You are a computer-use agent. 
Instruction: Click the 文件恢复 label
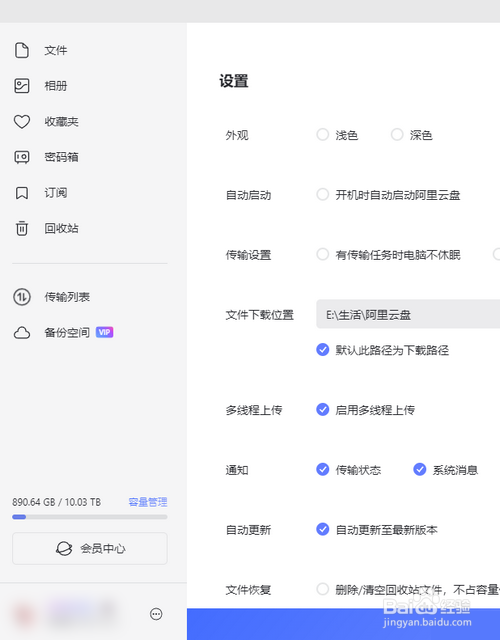click(249, 590)
